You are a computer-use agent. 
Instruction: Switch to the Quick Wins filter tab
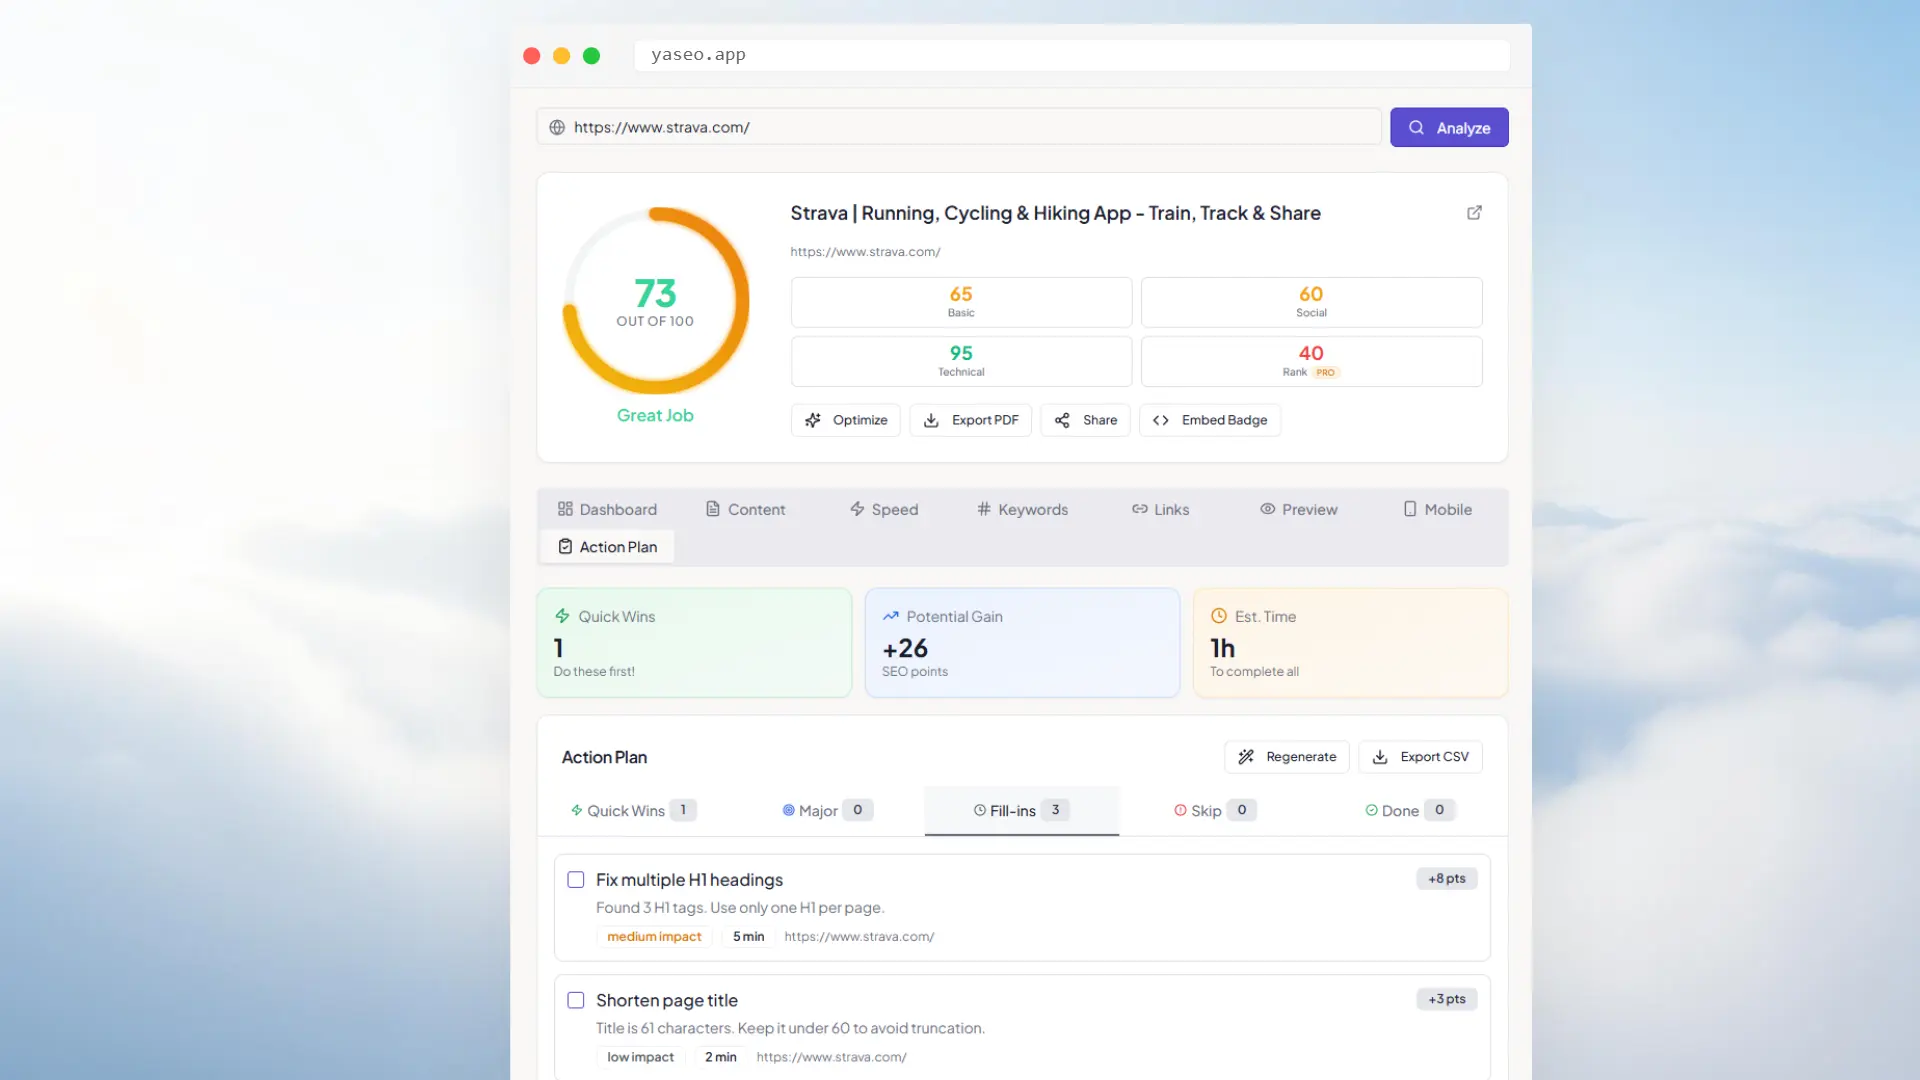(x=632, y=811)
